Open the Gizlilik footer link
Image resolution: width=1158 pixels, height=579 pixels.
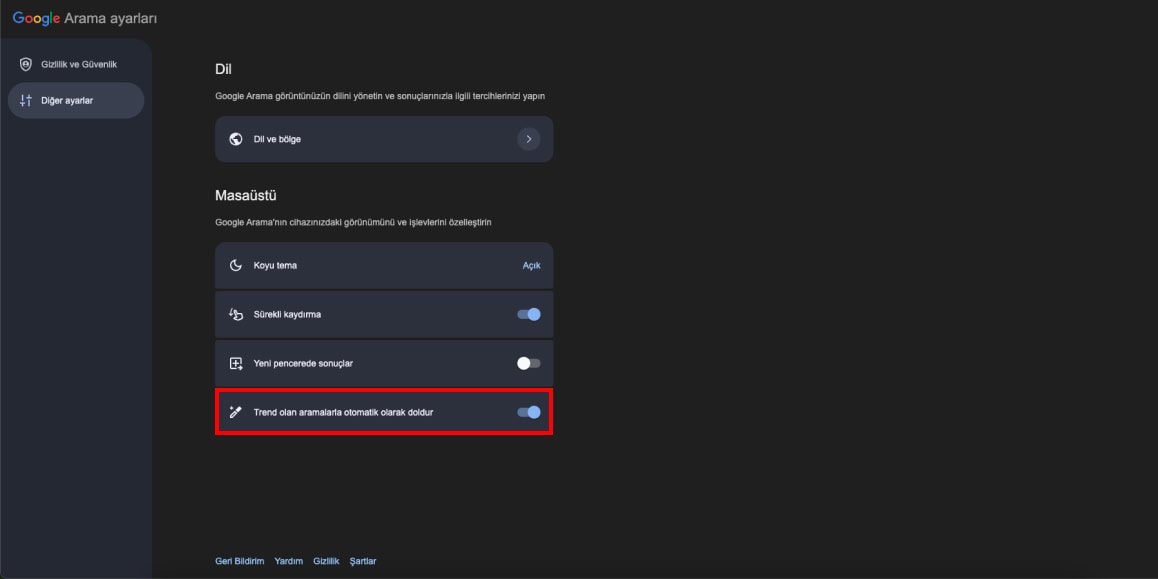(326, 561)
